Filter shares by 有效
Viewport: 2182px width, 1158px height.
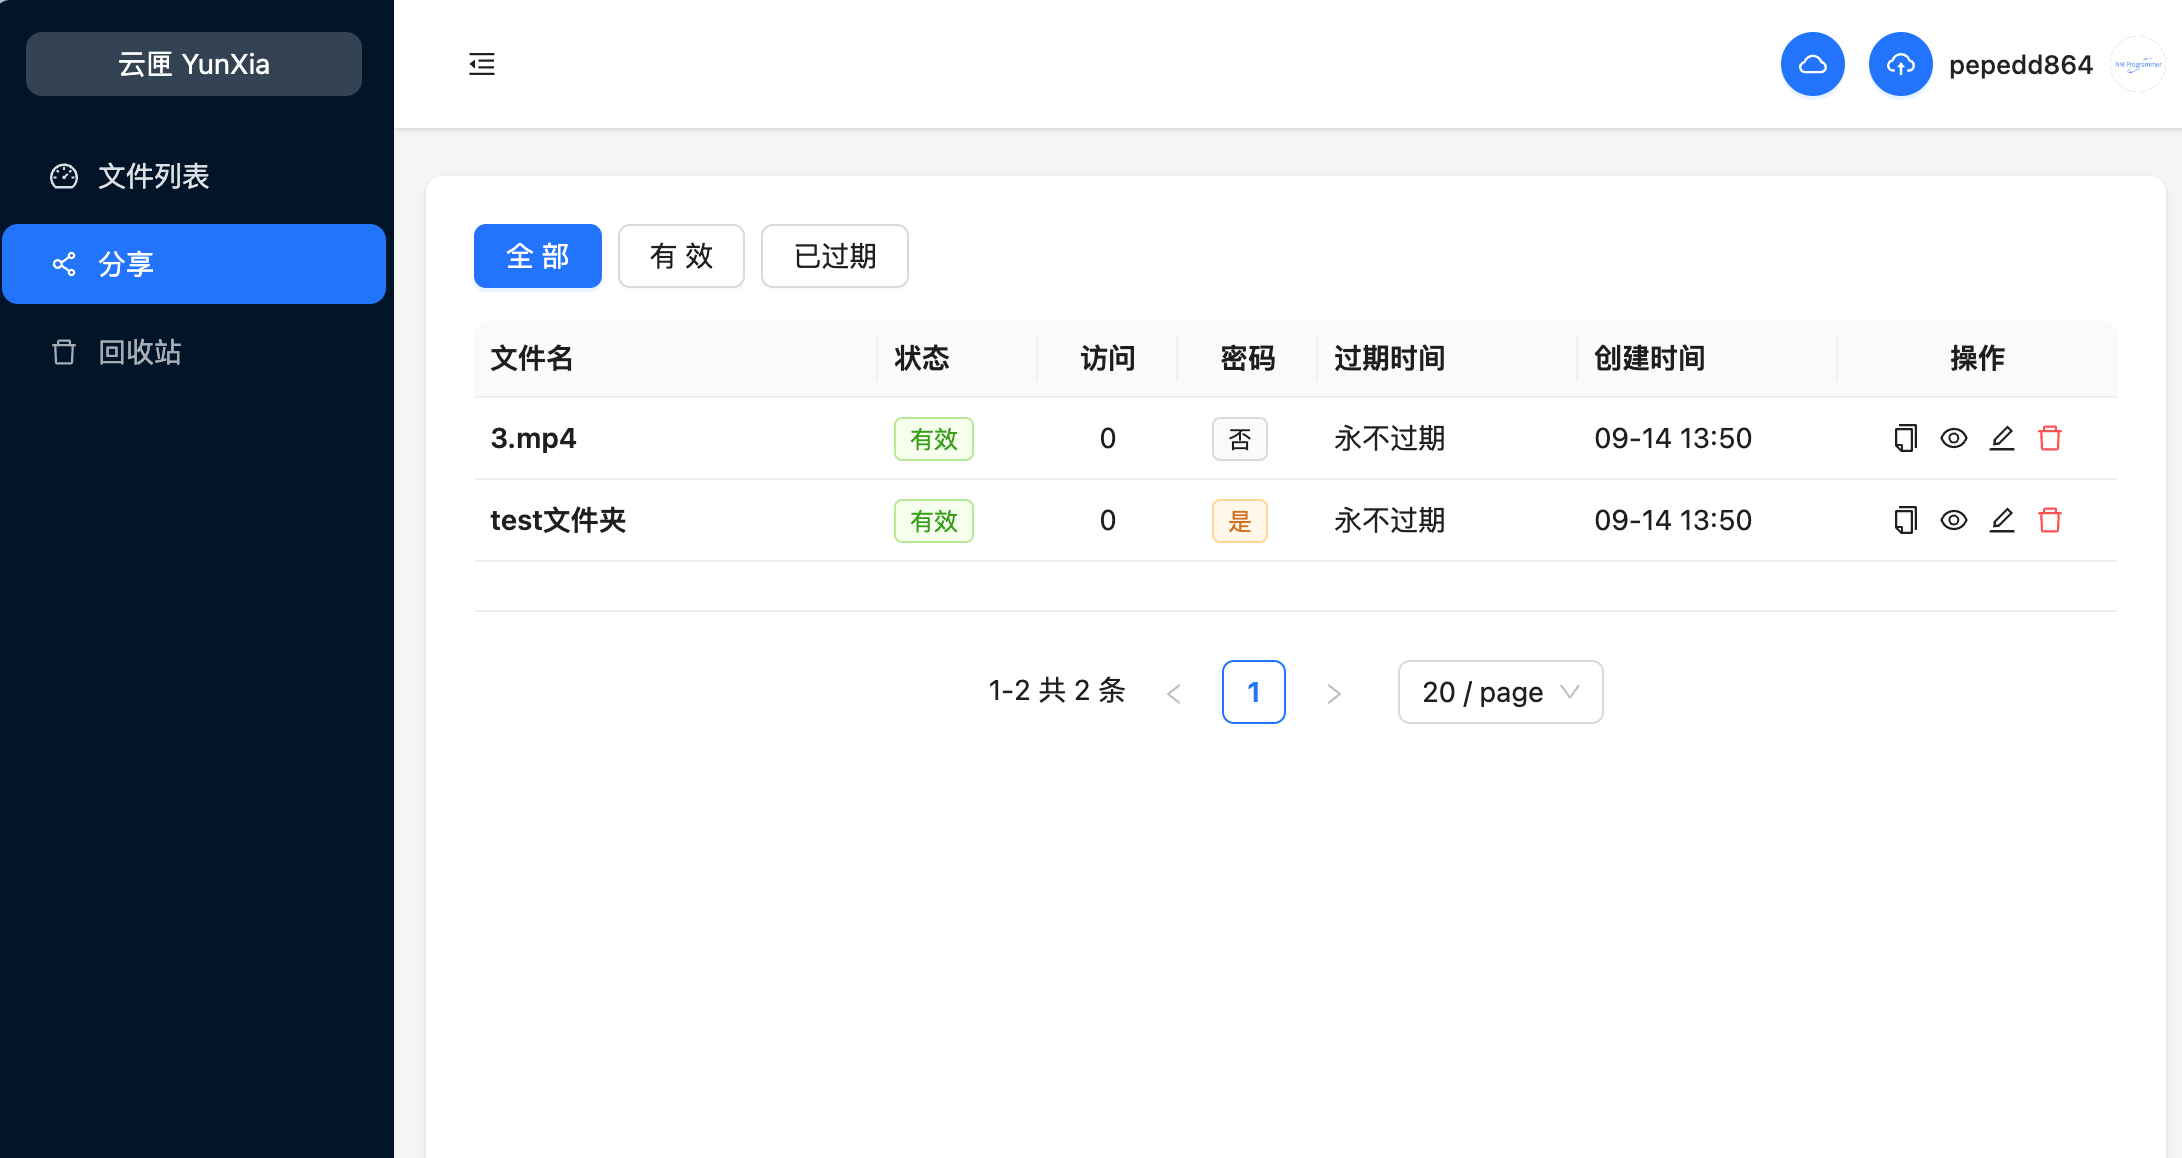pos(681,256)
